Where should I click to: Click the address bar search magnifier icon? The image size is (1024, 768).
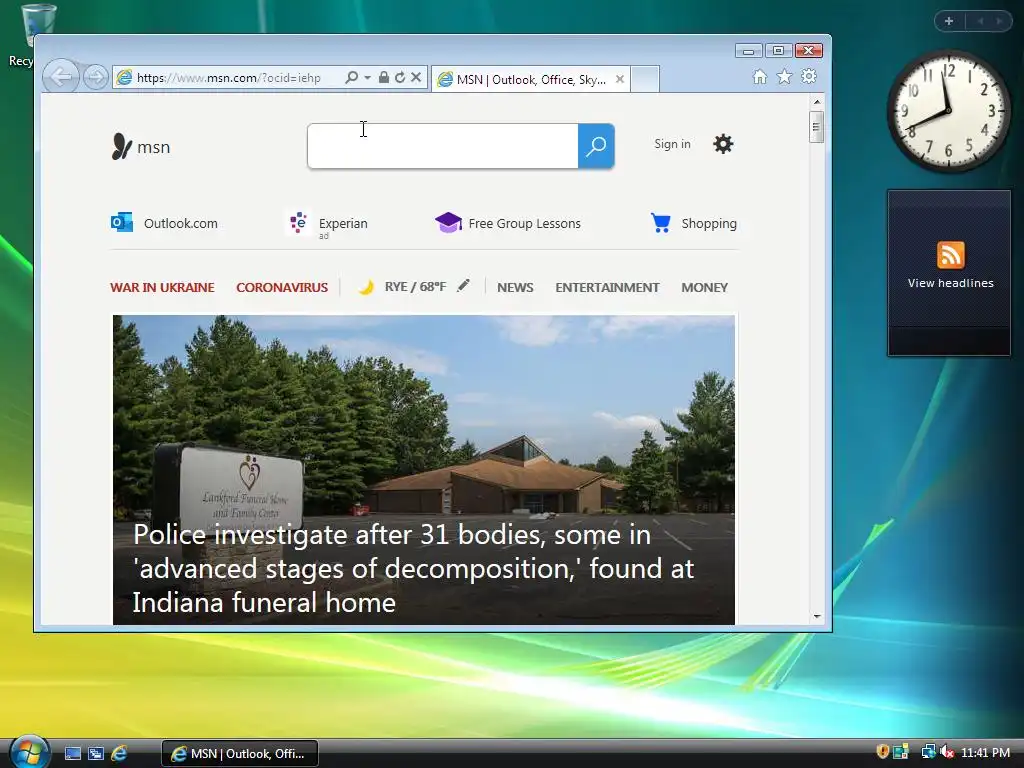tap(351, 78)
